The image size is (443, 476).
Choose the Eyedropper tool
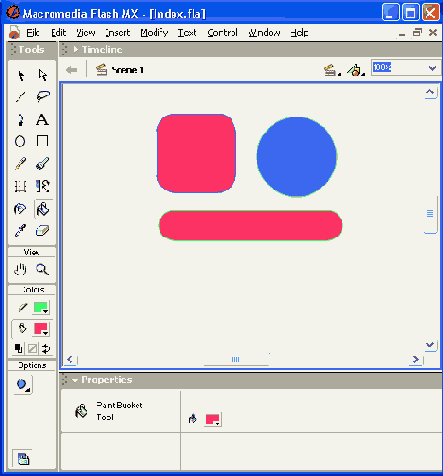(x=20, y=231)
